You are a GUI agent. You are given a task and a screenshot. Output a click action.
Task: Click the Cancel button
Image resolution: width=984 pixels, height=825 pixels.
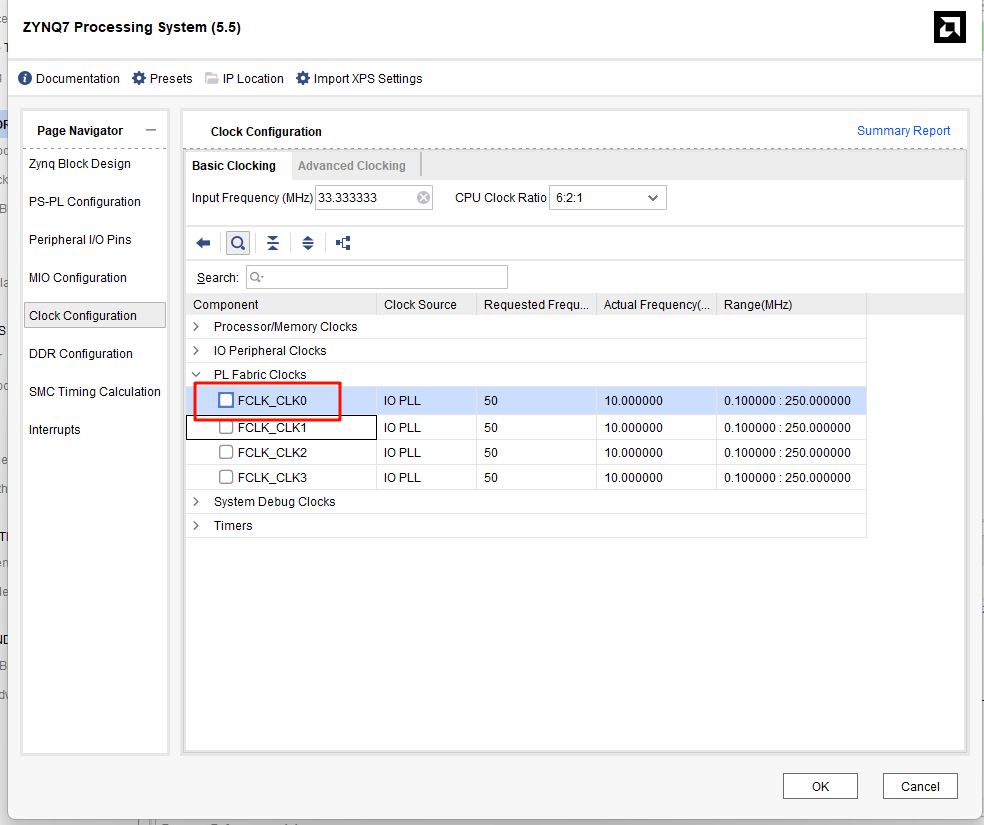tap(920, 786)
